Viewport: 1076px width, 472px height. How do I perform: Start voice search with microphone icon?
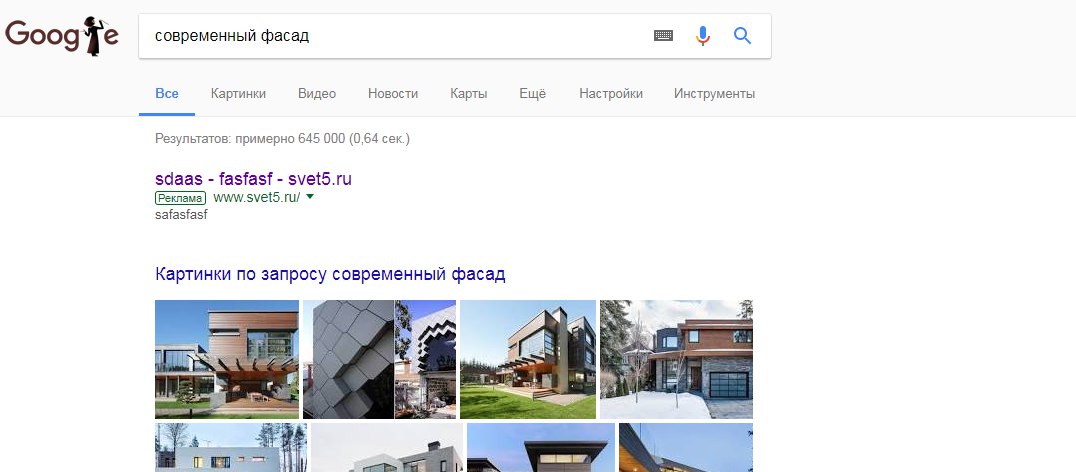click(x=702, y=36)
